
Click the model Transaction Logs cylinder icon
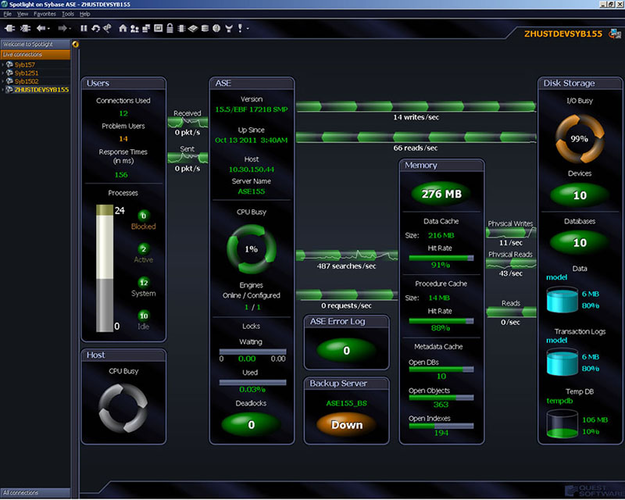click(562, 362)
